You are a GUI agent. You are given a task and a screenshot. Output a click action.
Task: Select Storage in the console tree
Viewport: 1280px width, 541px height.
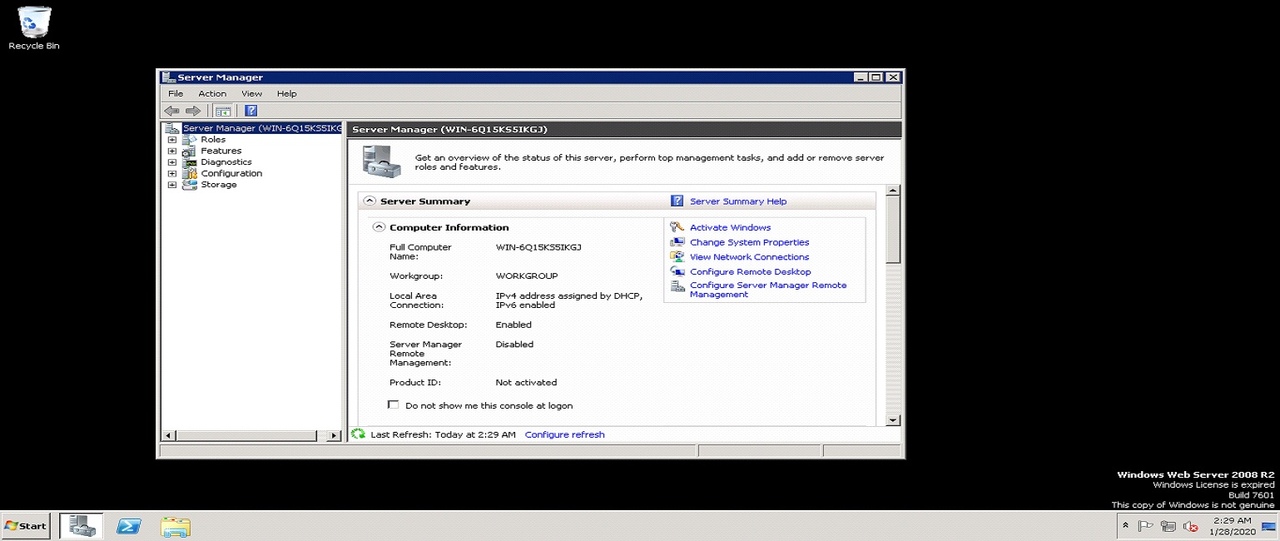tap(218, 184)
